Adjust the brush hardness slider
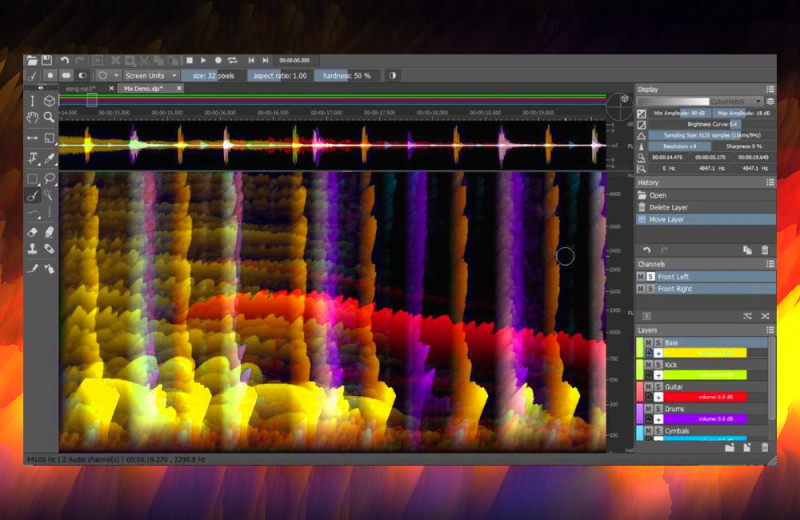The image size is (800, 520). (x=348, y=75)
